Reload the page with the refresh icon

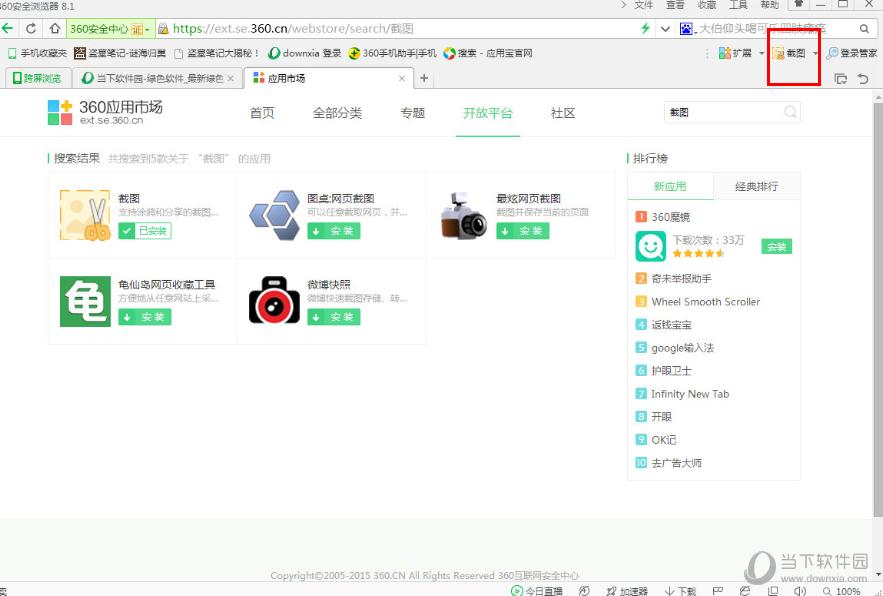pyautogui.click(x=31, y=28)
